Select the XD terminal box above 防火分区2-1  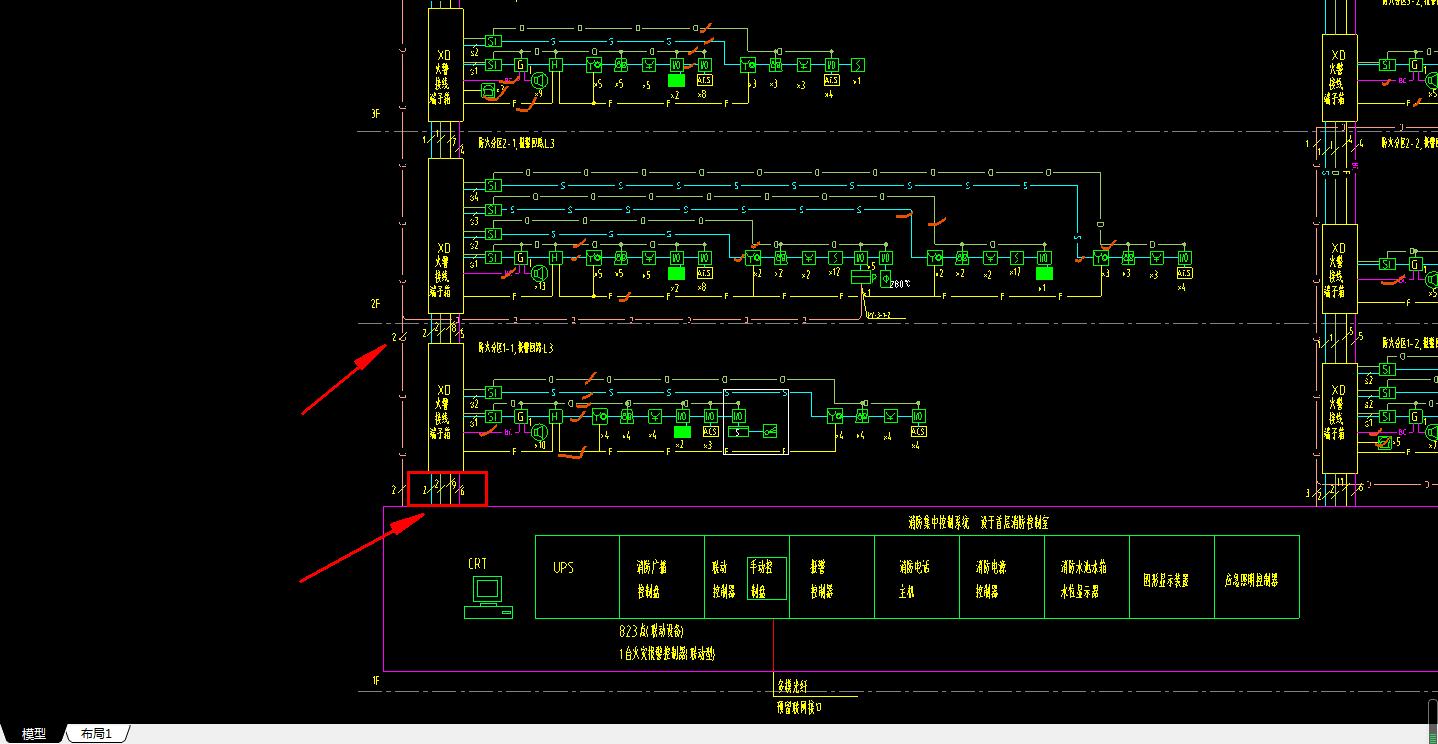pos(446,66)
